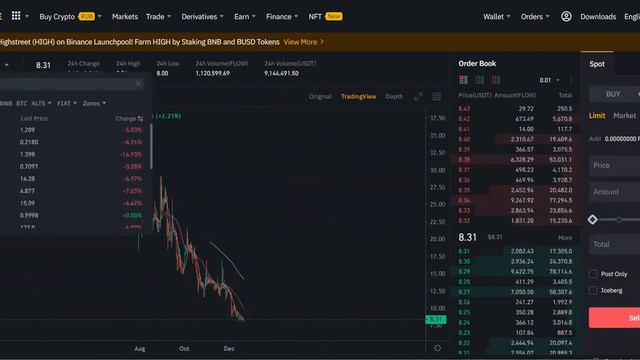
Task: Select BTC market tab
Action: (22, 103)
